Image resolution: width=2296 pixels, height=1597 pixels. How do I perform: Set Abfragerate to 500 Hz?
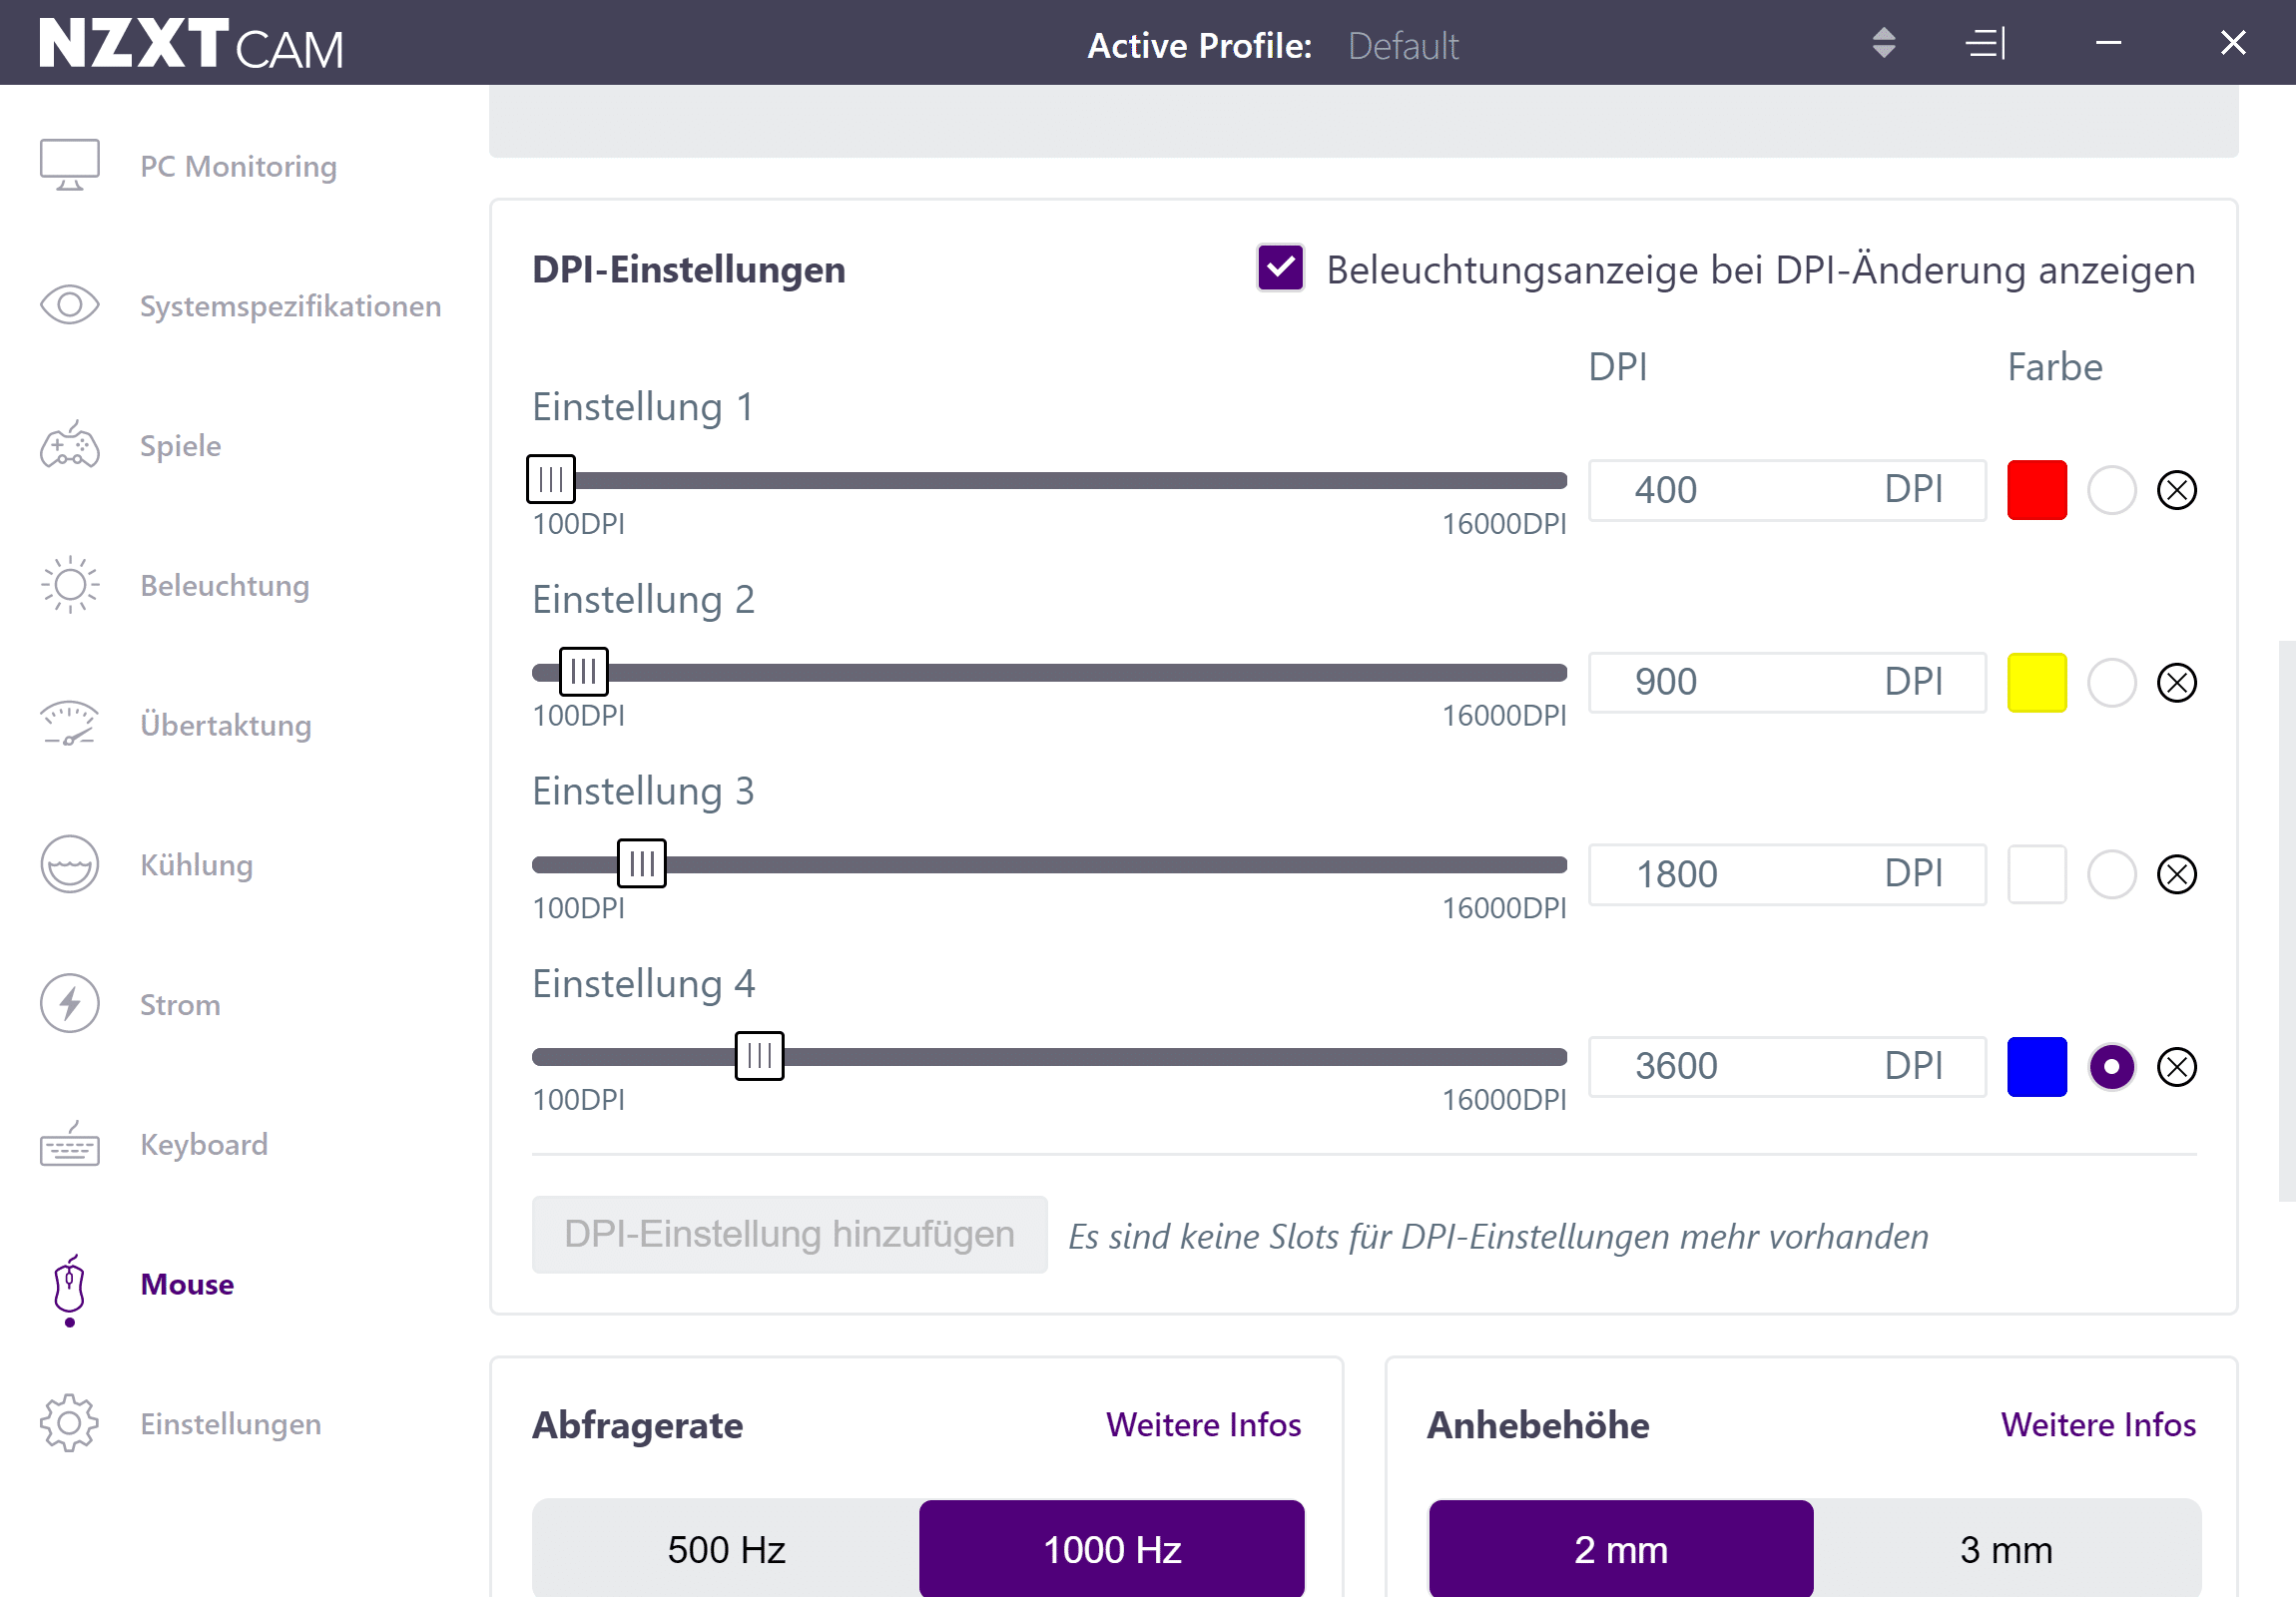tap(726, 1549)
